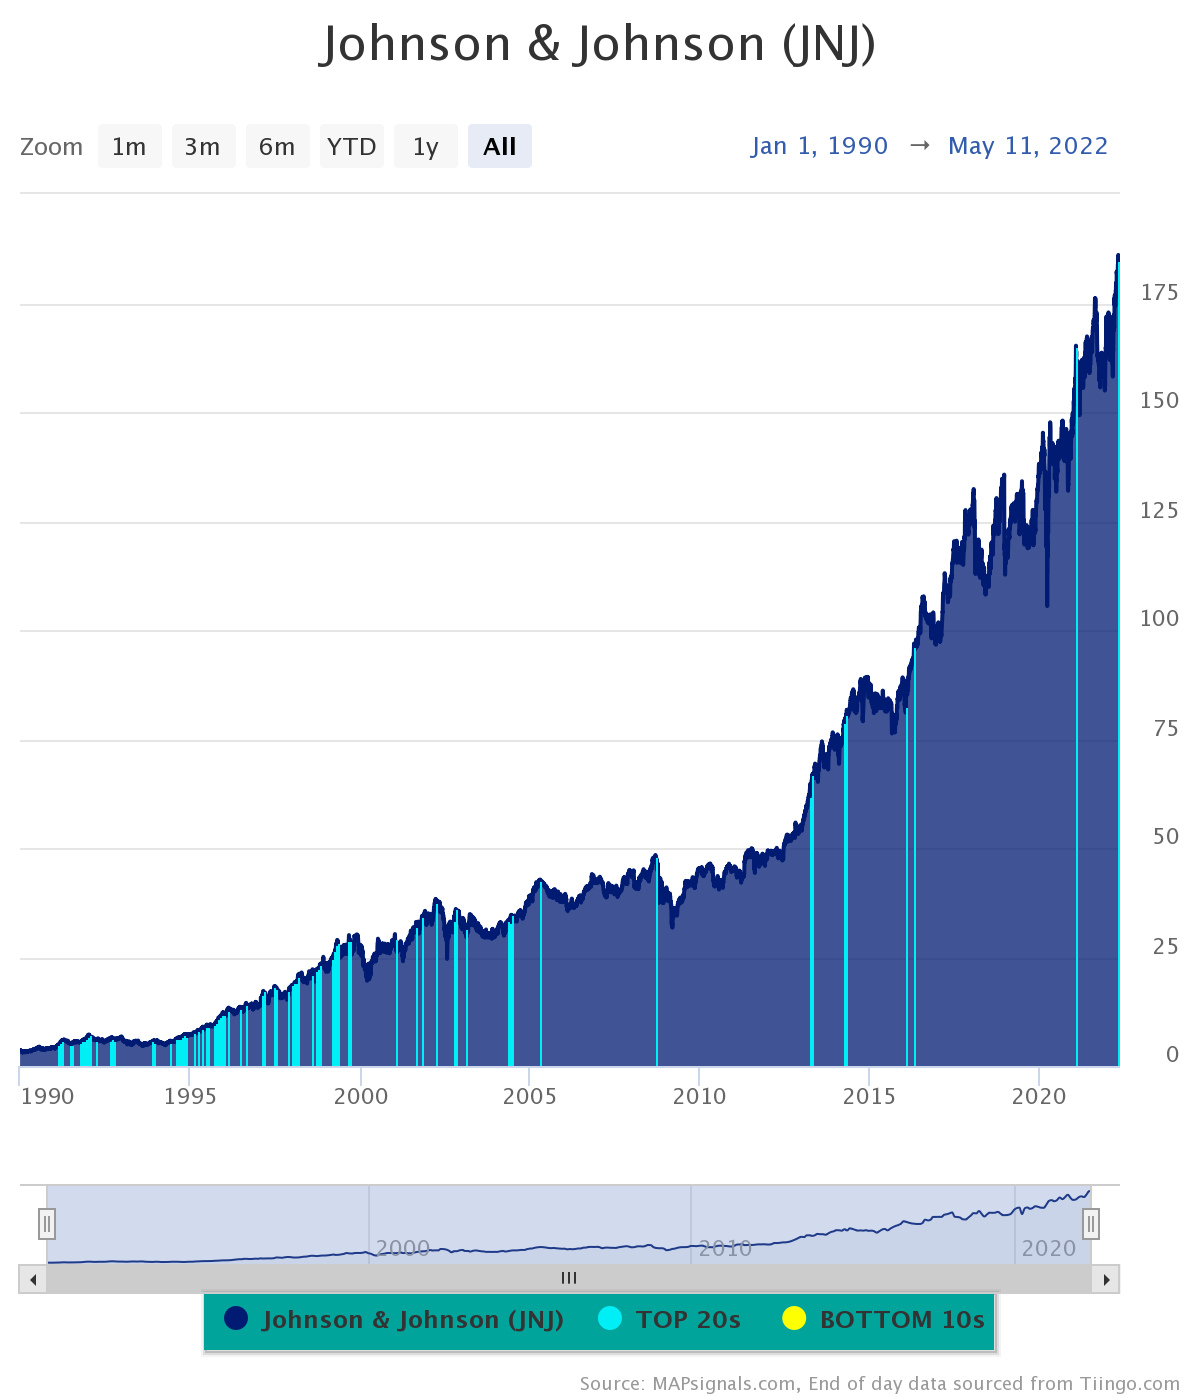Screen dimensions: 1200x1400
Task: Select the YTD zoom range
Action: coord(351,147)
